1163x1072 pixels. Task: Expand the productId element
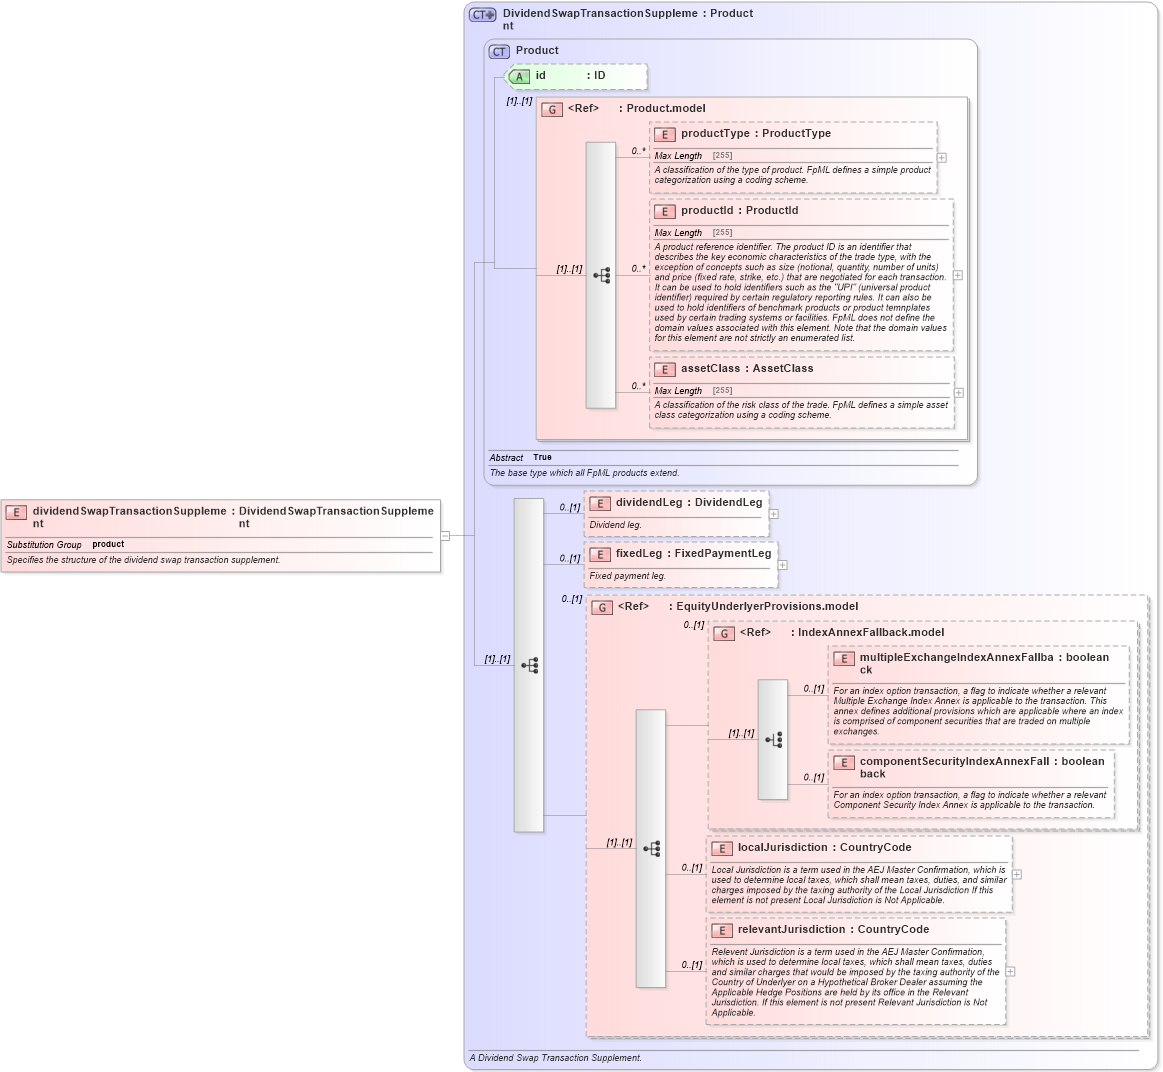point(958,275)
